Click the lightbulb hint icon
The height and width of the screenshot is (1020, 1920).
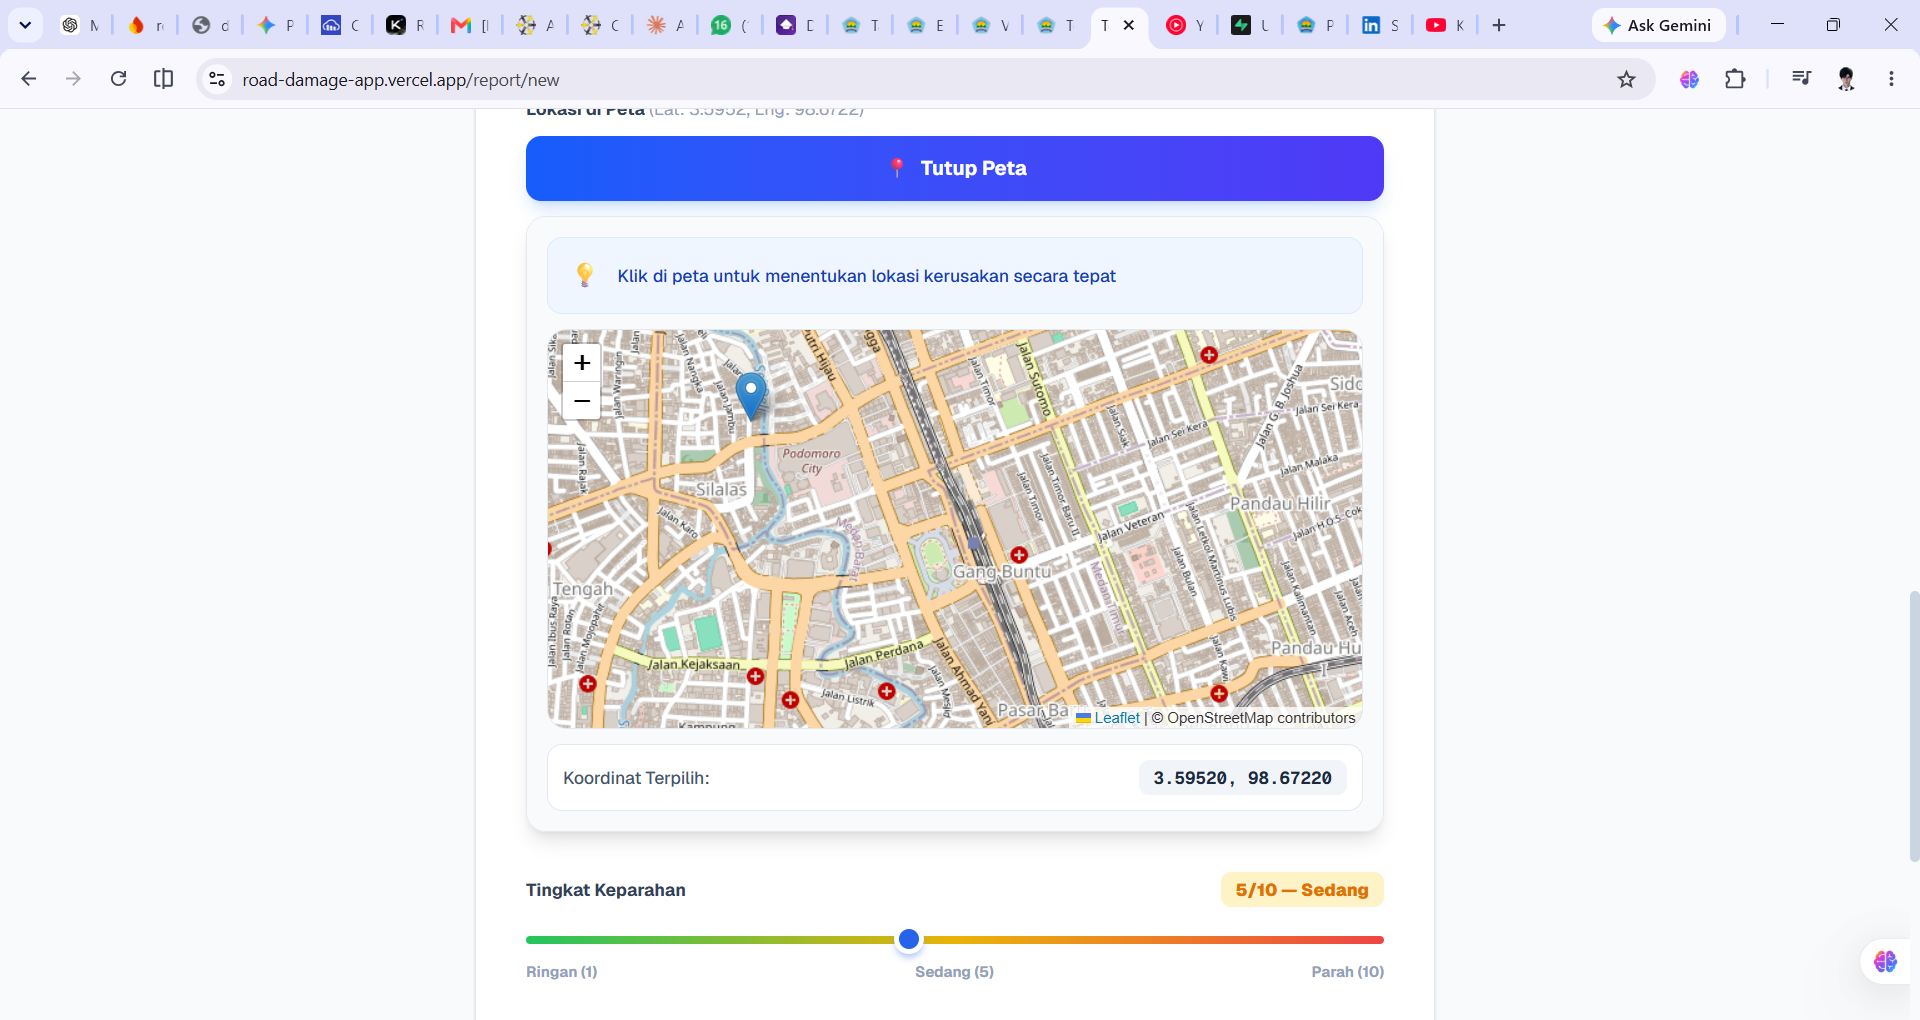(585, 275)
